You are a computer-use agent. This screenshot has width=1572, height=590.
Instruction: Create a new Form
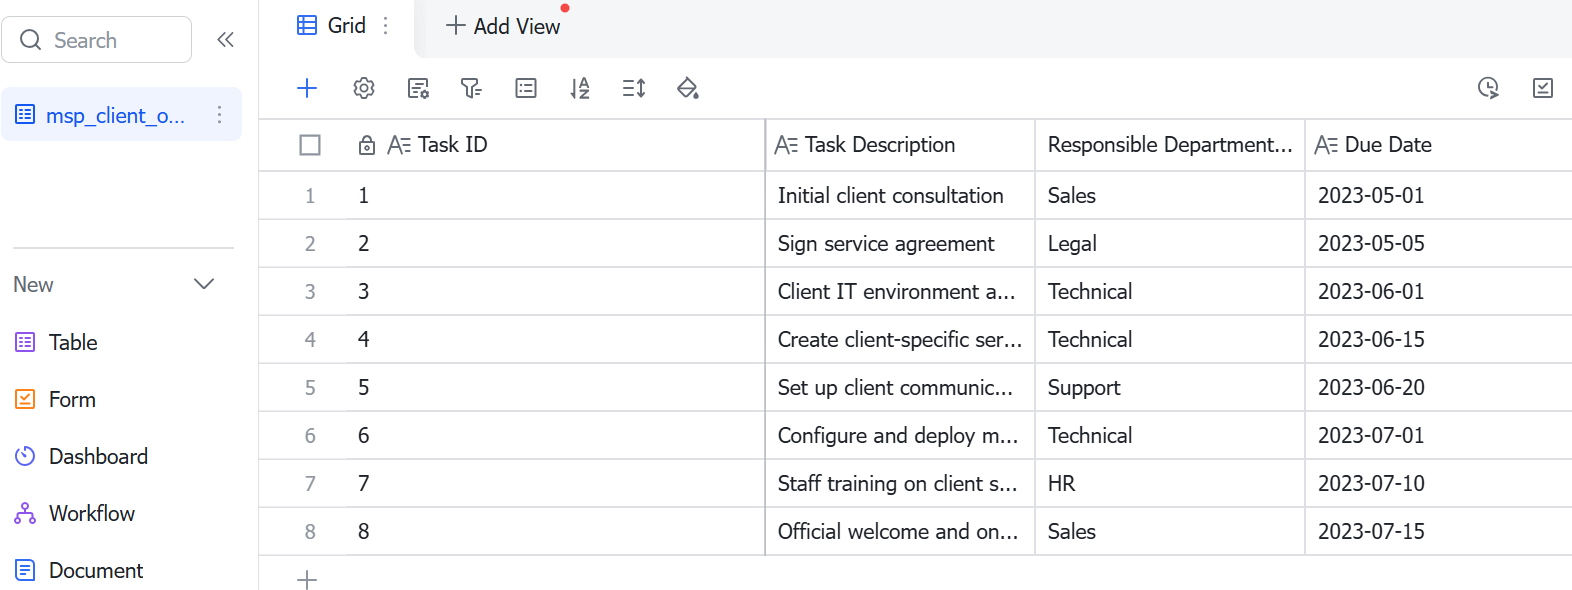click(x=56, y=399)
